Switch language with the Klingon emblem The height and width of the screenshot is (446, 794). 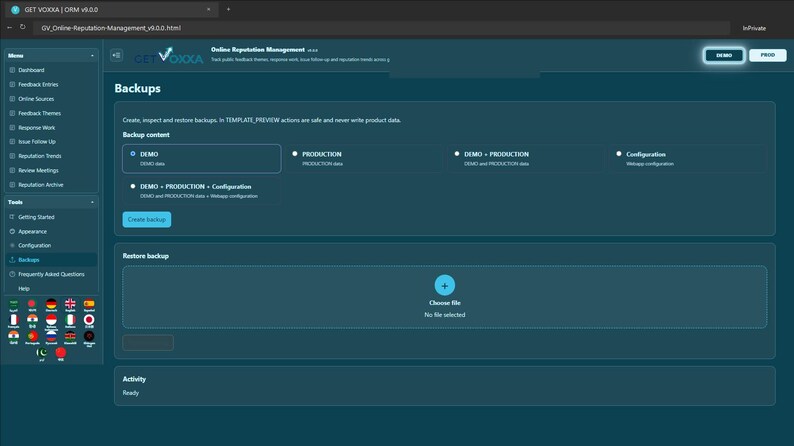(x=89, y=337)
